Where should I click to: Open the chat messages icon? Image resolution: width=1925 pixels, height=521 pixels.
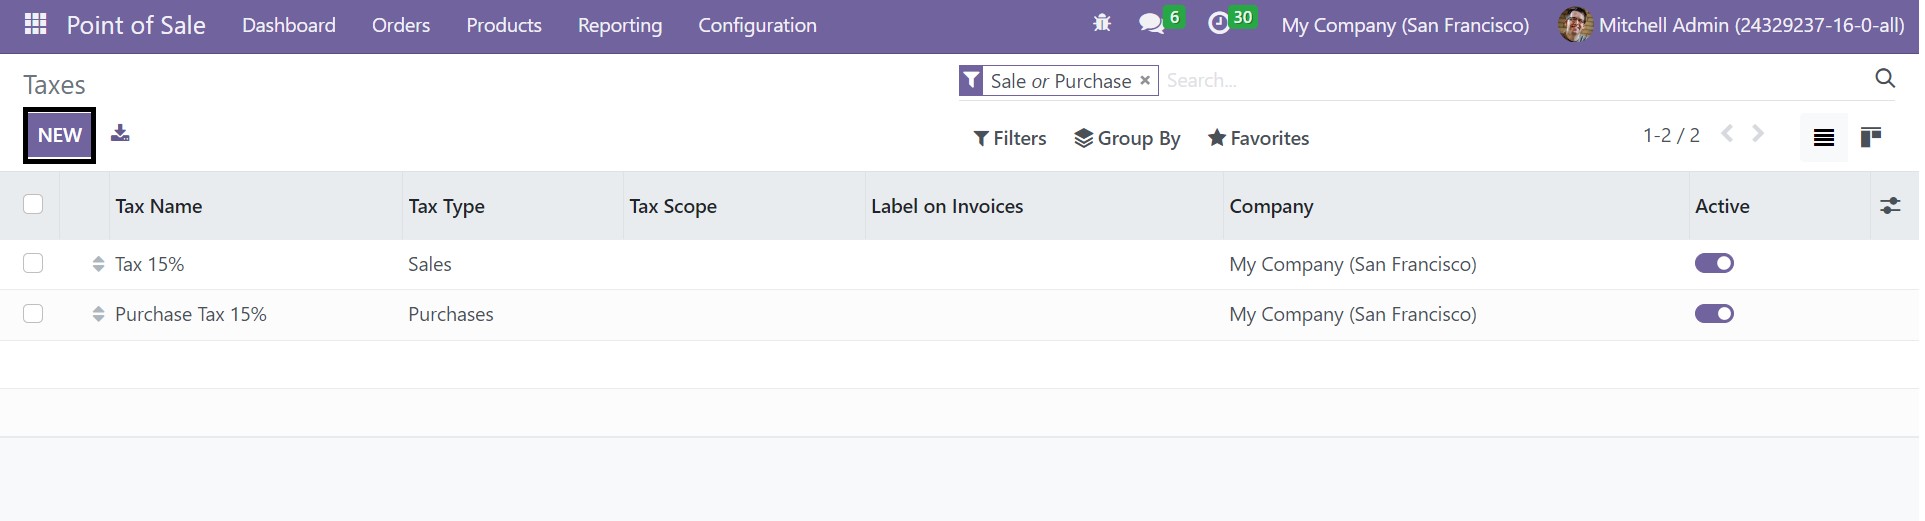[1151, 24]
